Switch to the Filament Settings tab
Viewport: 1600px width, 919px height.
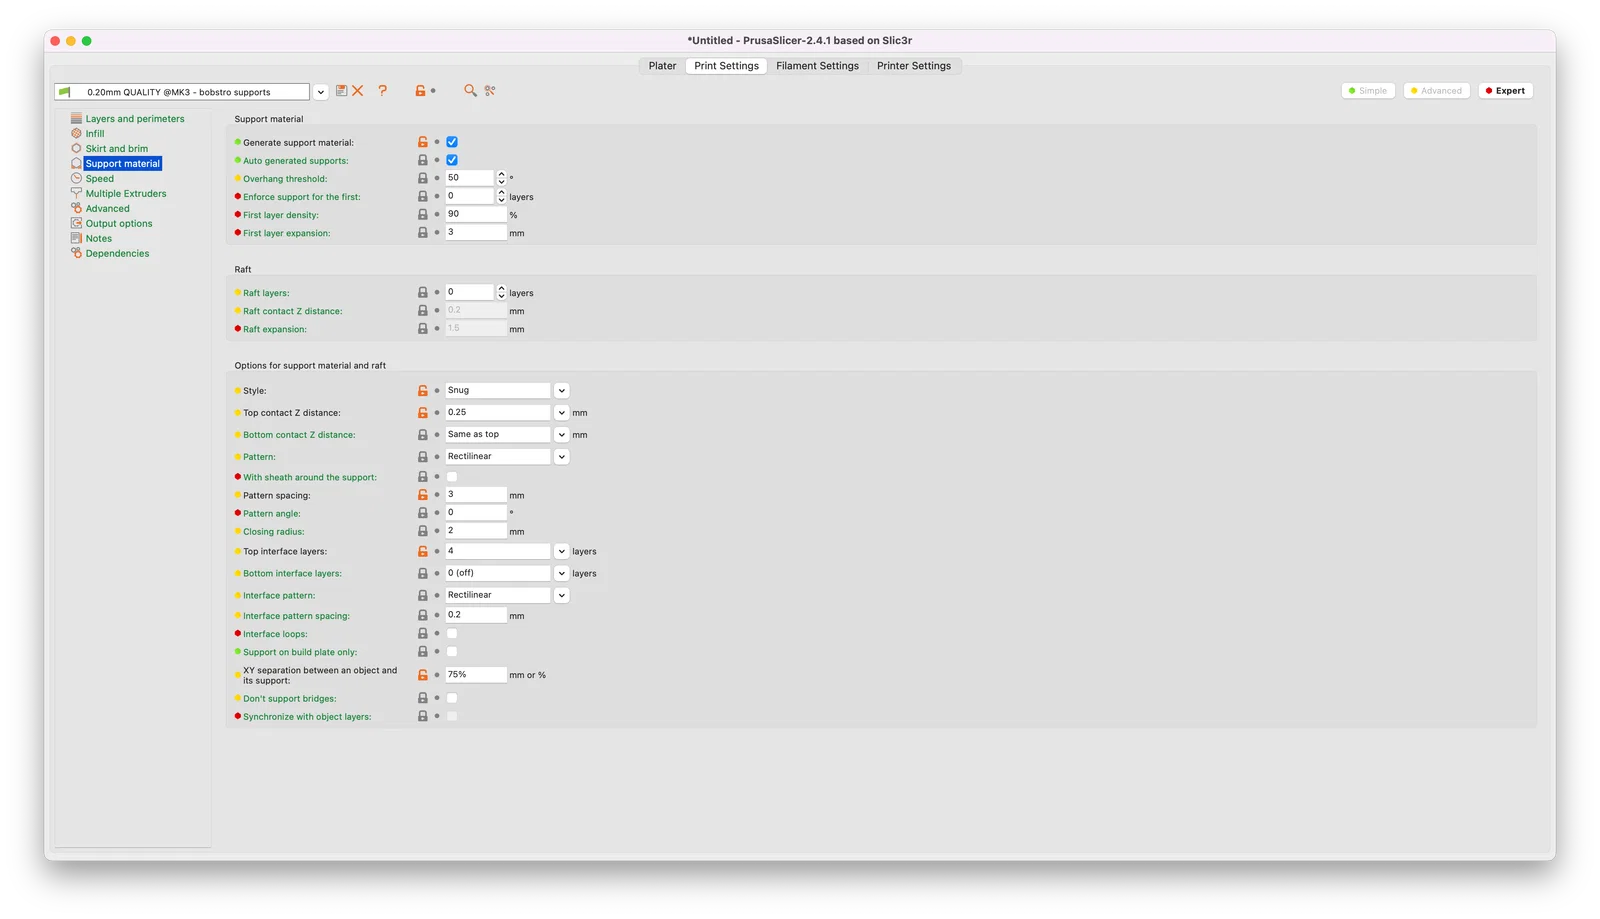tap(817, 66)
